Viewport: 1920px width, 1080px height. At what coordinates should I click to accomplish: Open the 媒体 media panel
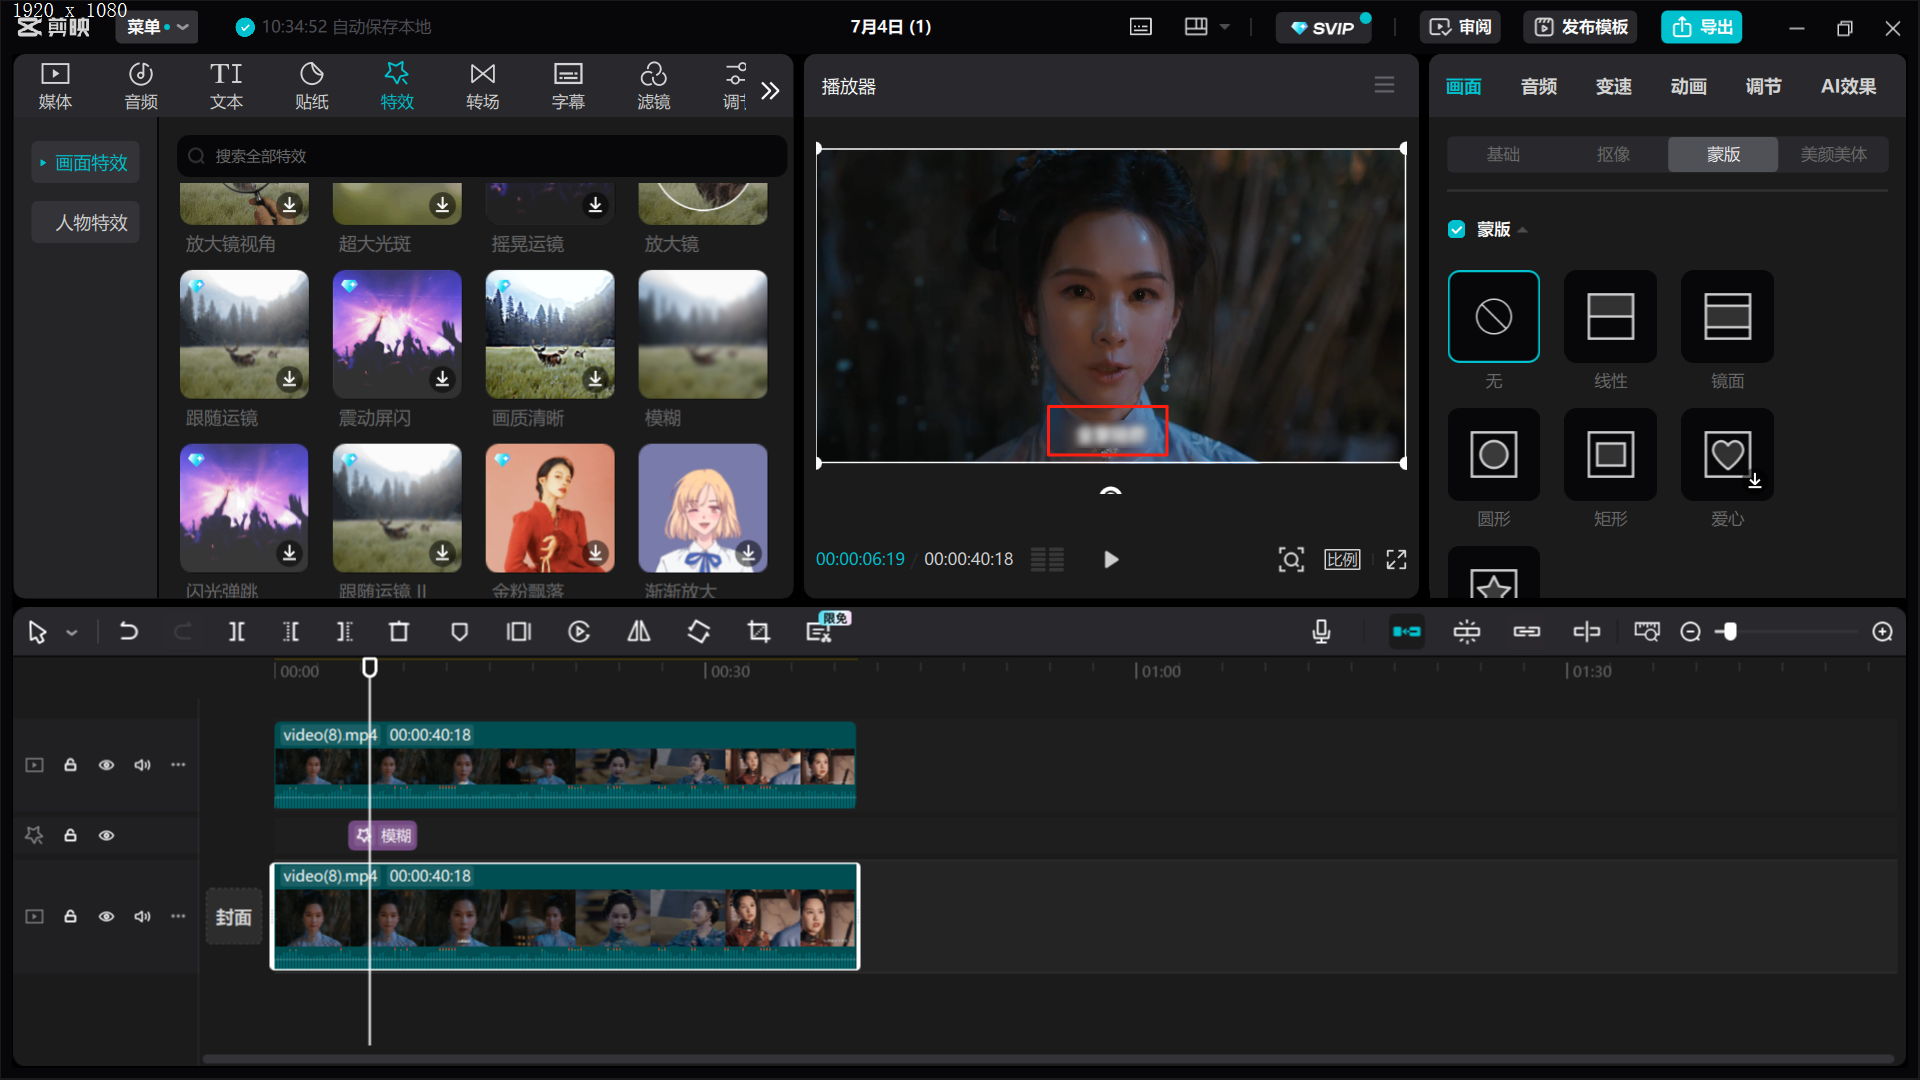[x=55, y=86]
